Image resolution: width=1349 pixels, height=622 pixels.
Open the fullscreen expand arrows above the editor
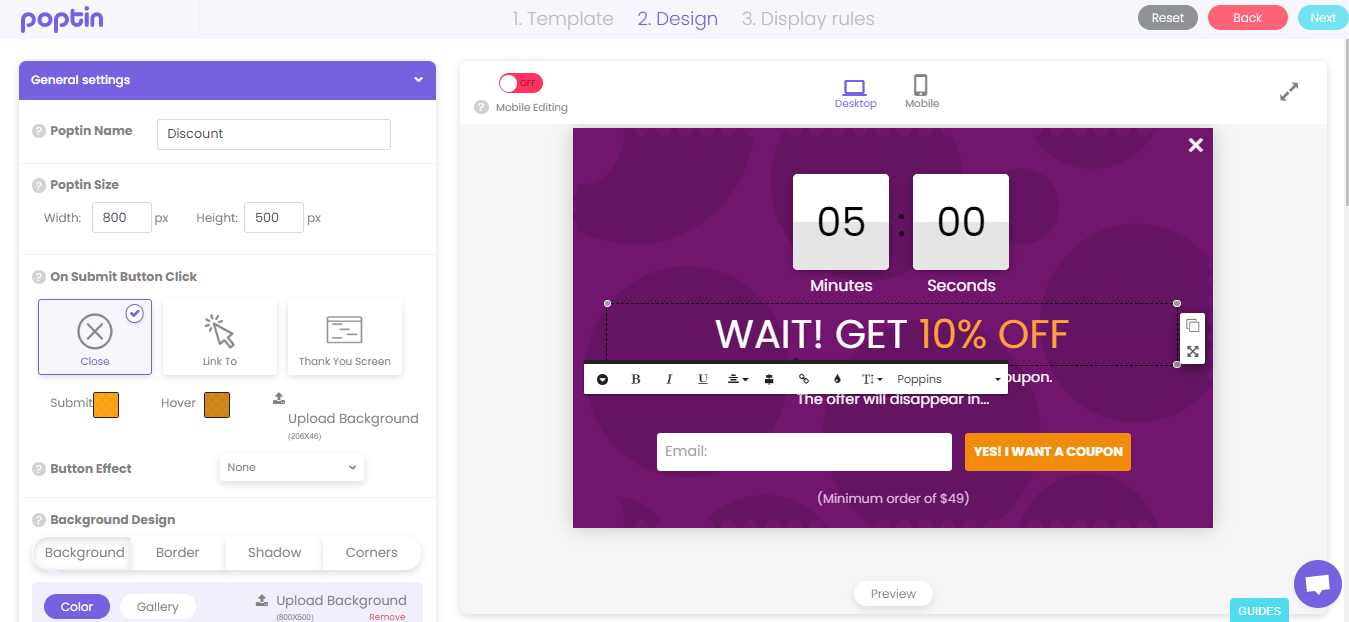(1289, 90)
